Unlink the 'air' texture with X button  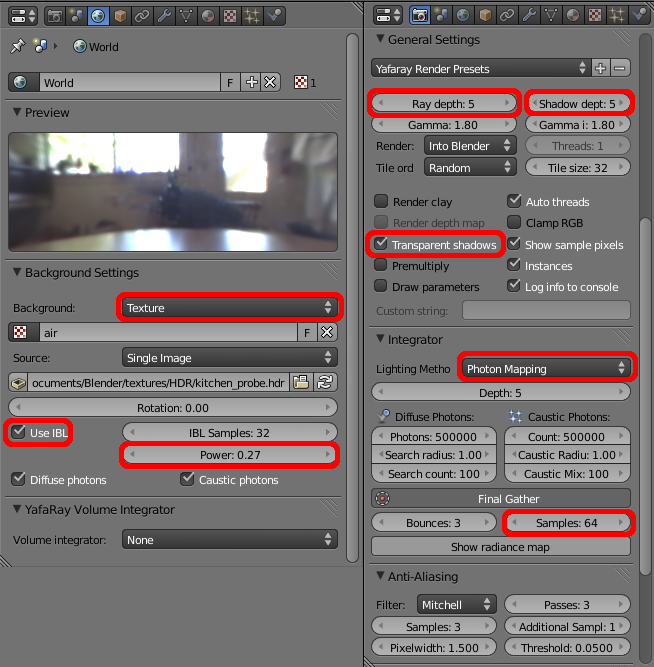tap(326, 332)
